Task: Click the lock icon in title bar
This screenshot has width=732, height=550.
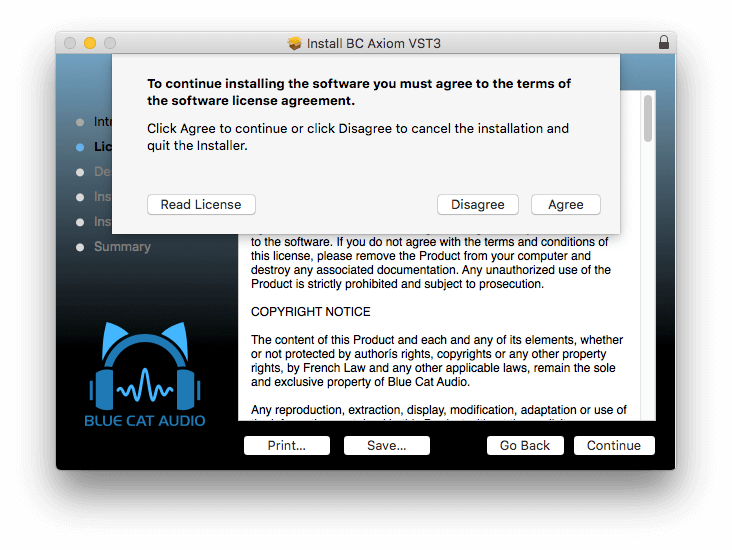Action: pos(664,42)
